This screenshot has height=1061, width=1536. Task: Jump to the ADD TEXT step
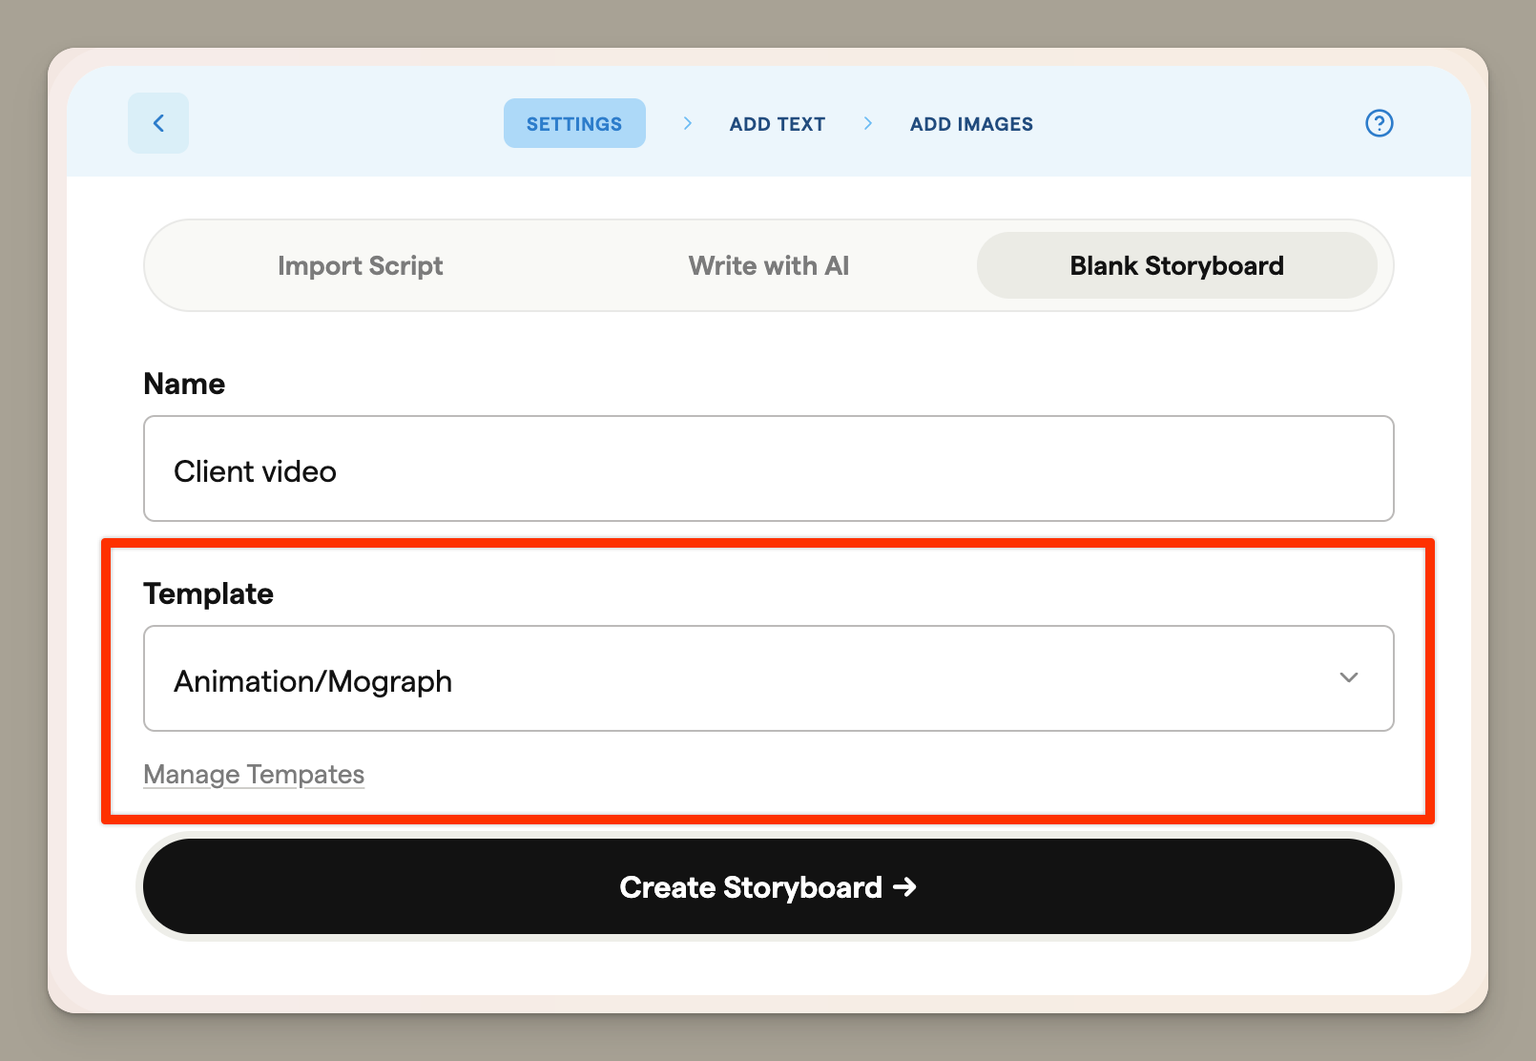click(777, 124)
